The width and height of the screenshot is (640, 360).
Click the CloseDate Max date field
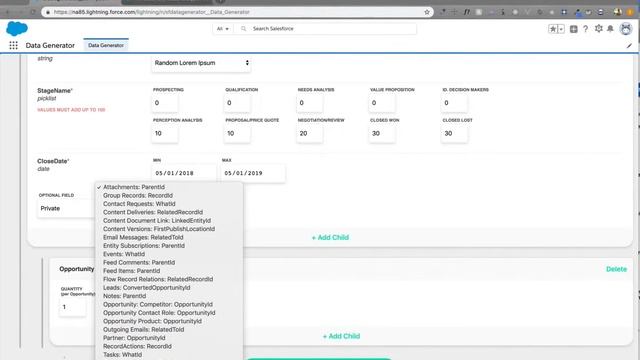[x=253, y=173]
